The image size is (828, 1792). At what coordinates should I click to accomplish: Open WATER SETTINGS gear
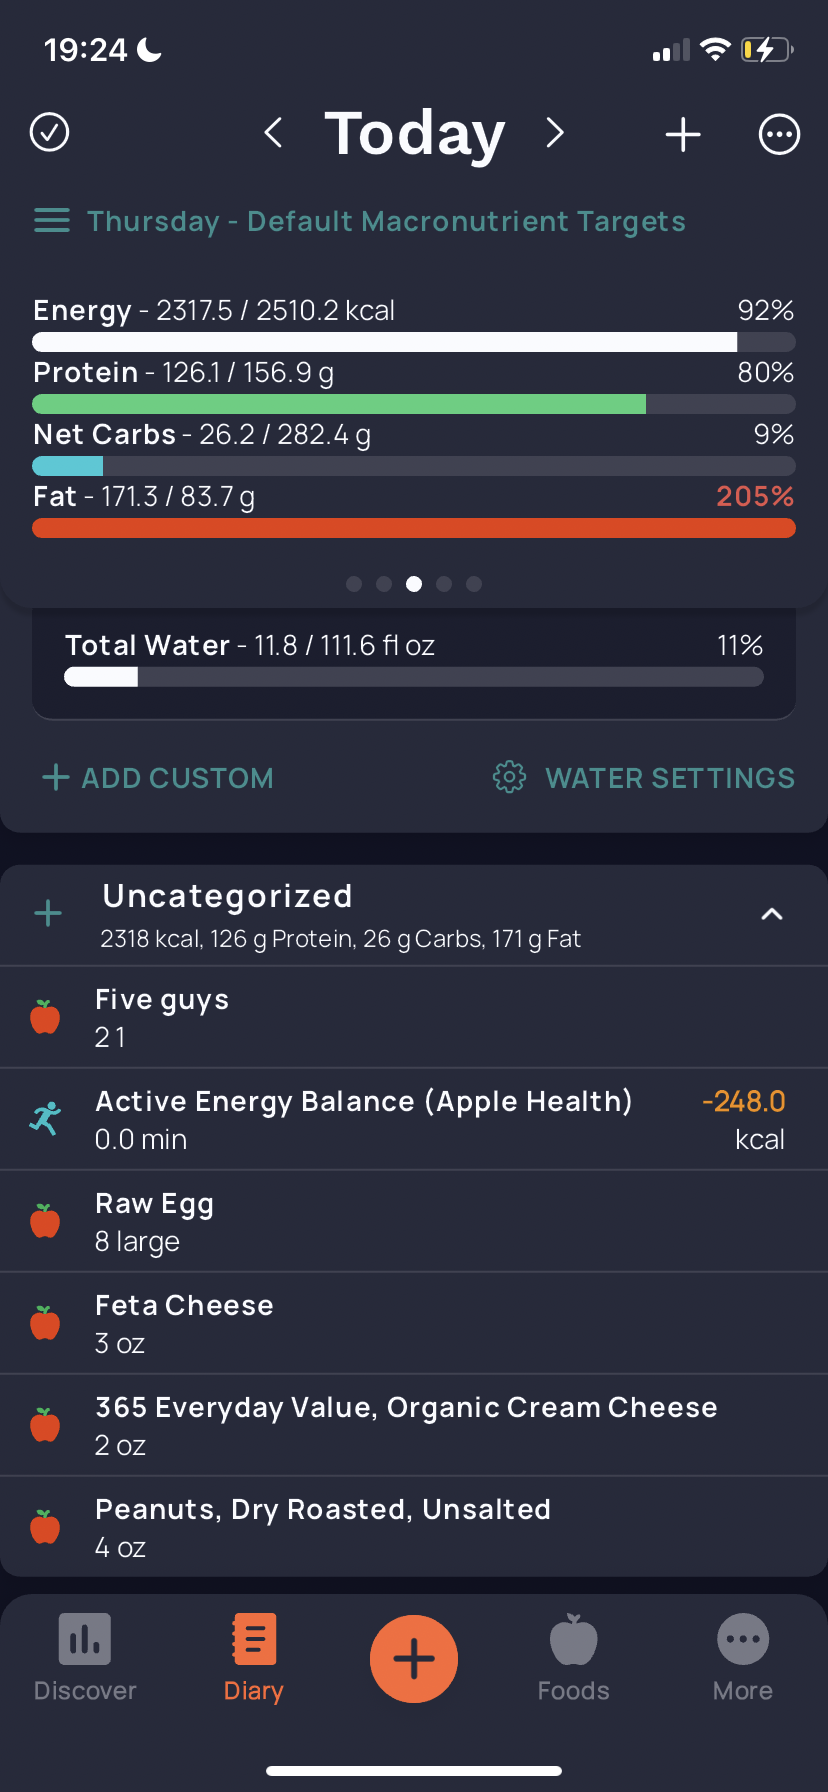(x=644, y=778)
